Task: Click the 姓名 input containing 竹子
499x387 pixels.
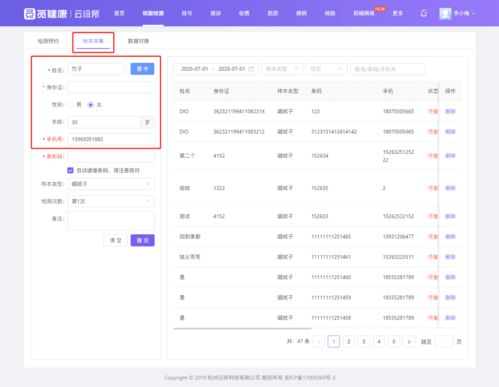Action: click(96, 69)
